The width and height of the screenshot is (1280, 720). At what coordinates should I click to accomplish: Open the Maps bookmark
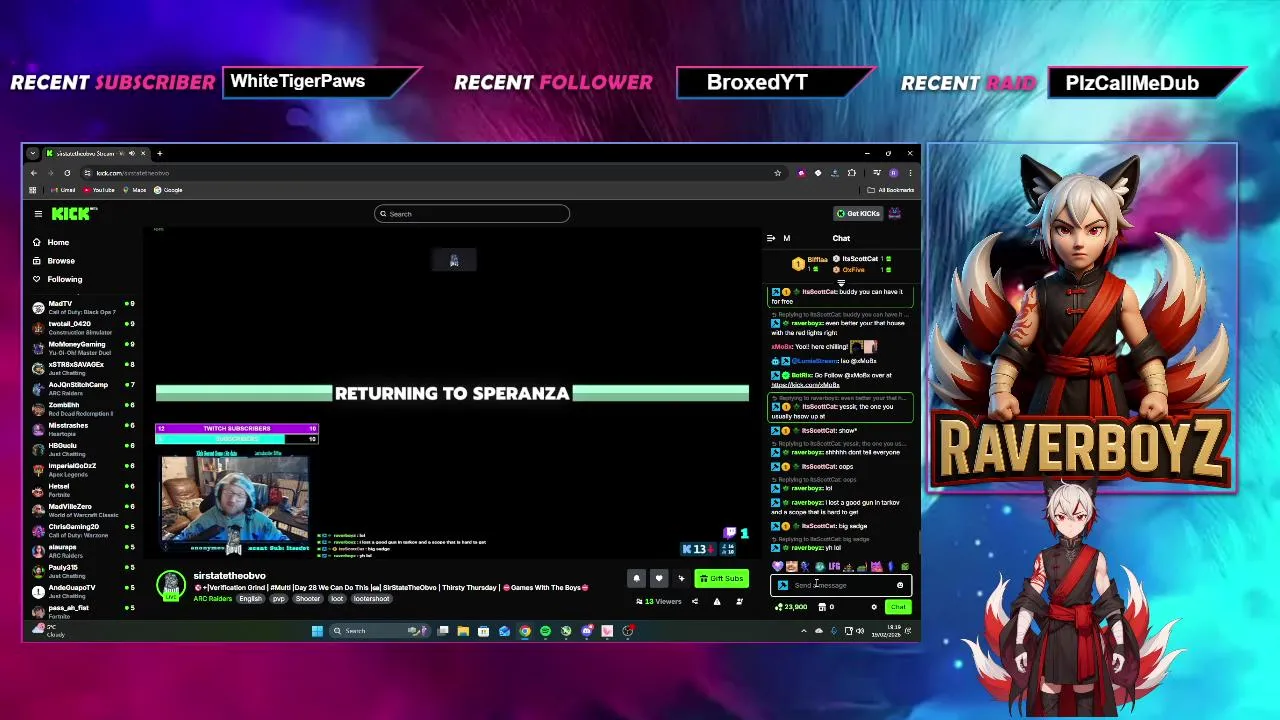135,190
